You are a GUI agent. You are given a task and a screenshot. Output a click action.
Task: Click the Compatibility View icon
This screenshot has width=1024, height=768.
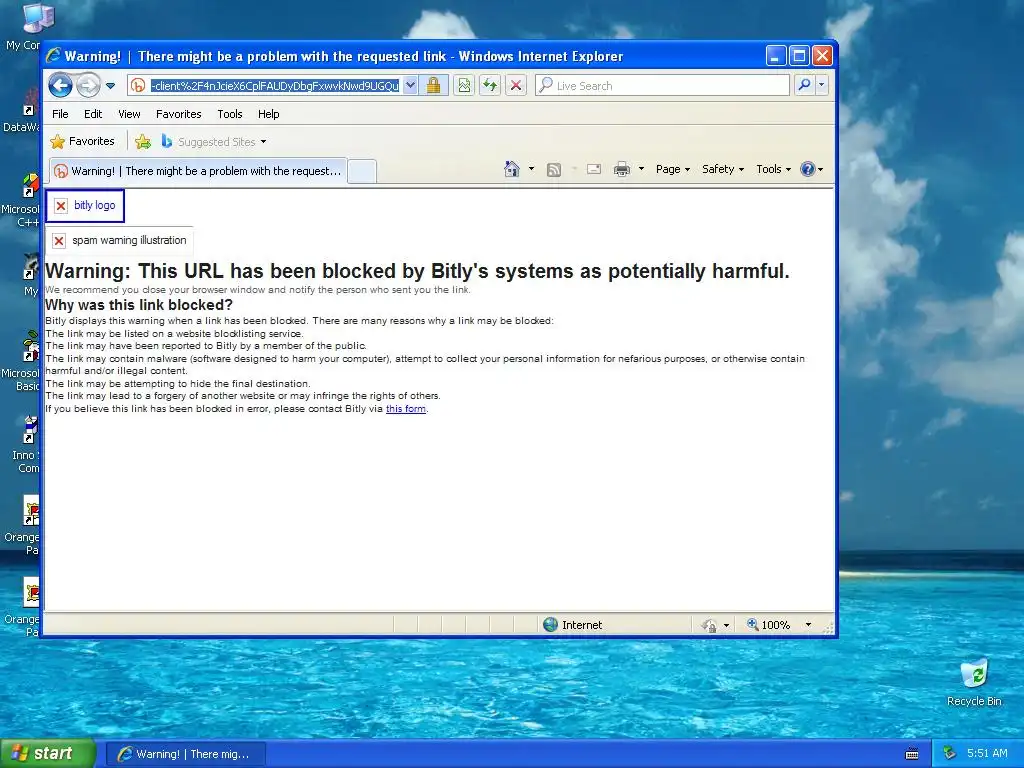click(464, 86)
